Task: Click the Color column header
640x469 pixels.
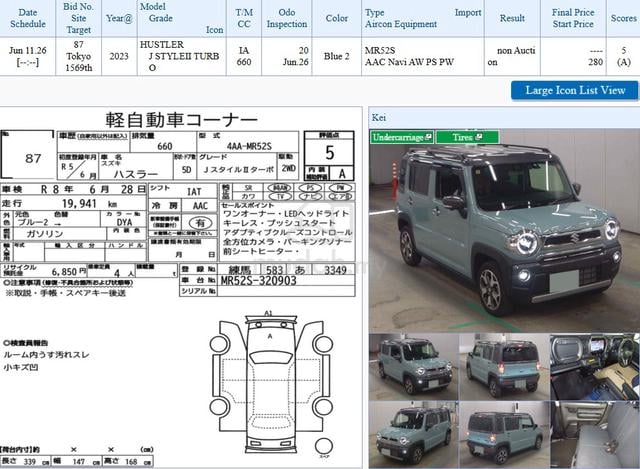Action: (x=337, y=18)
